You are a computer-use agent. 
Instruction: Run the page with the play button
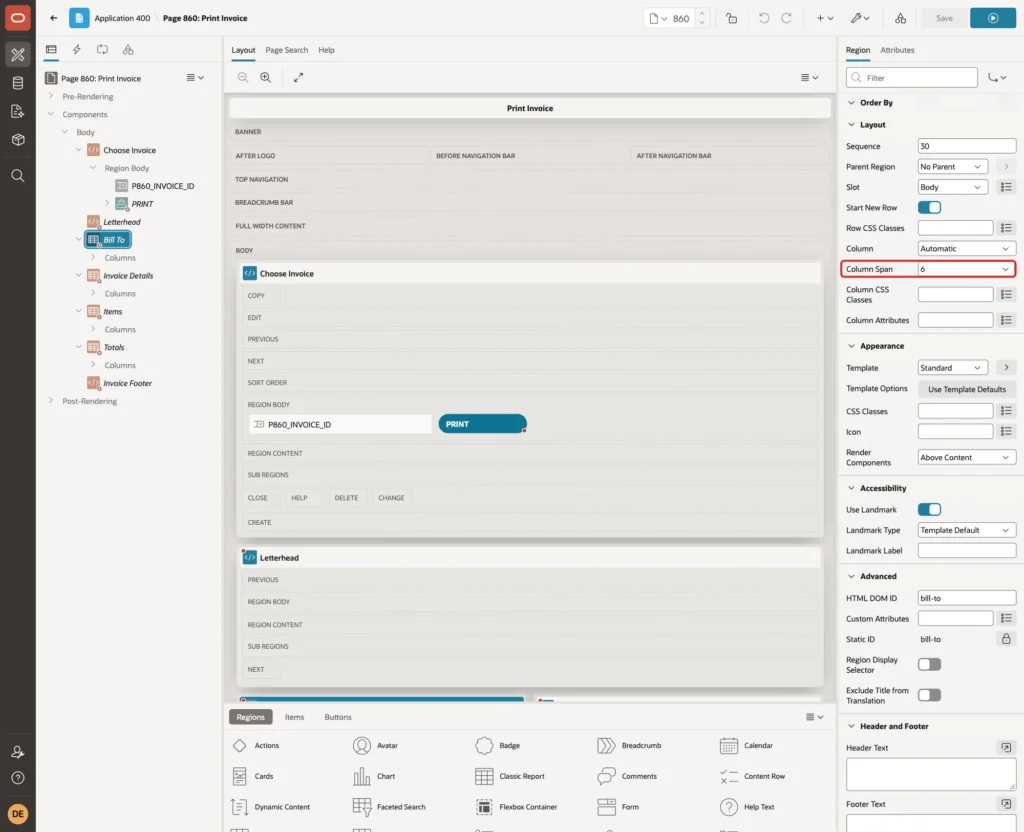(993, 18)
